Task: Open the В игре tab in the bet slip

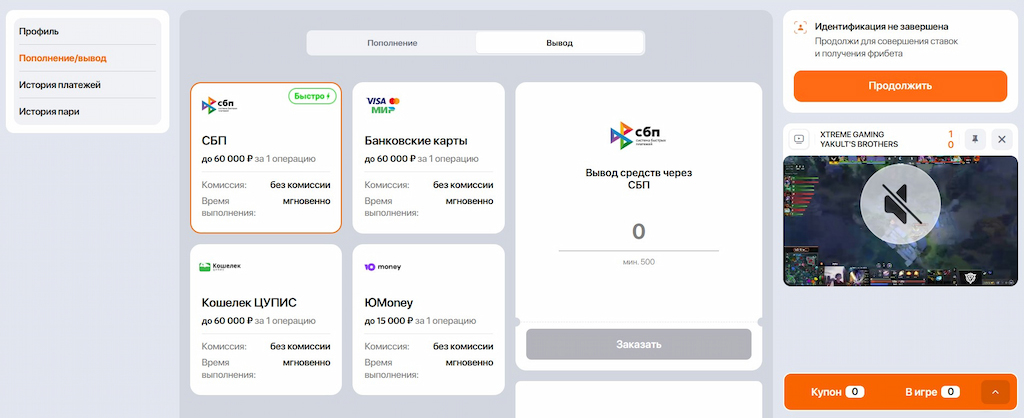Action: (x=932, y=392)
